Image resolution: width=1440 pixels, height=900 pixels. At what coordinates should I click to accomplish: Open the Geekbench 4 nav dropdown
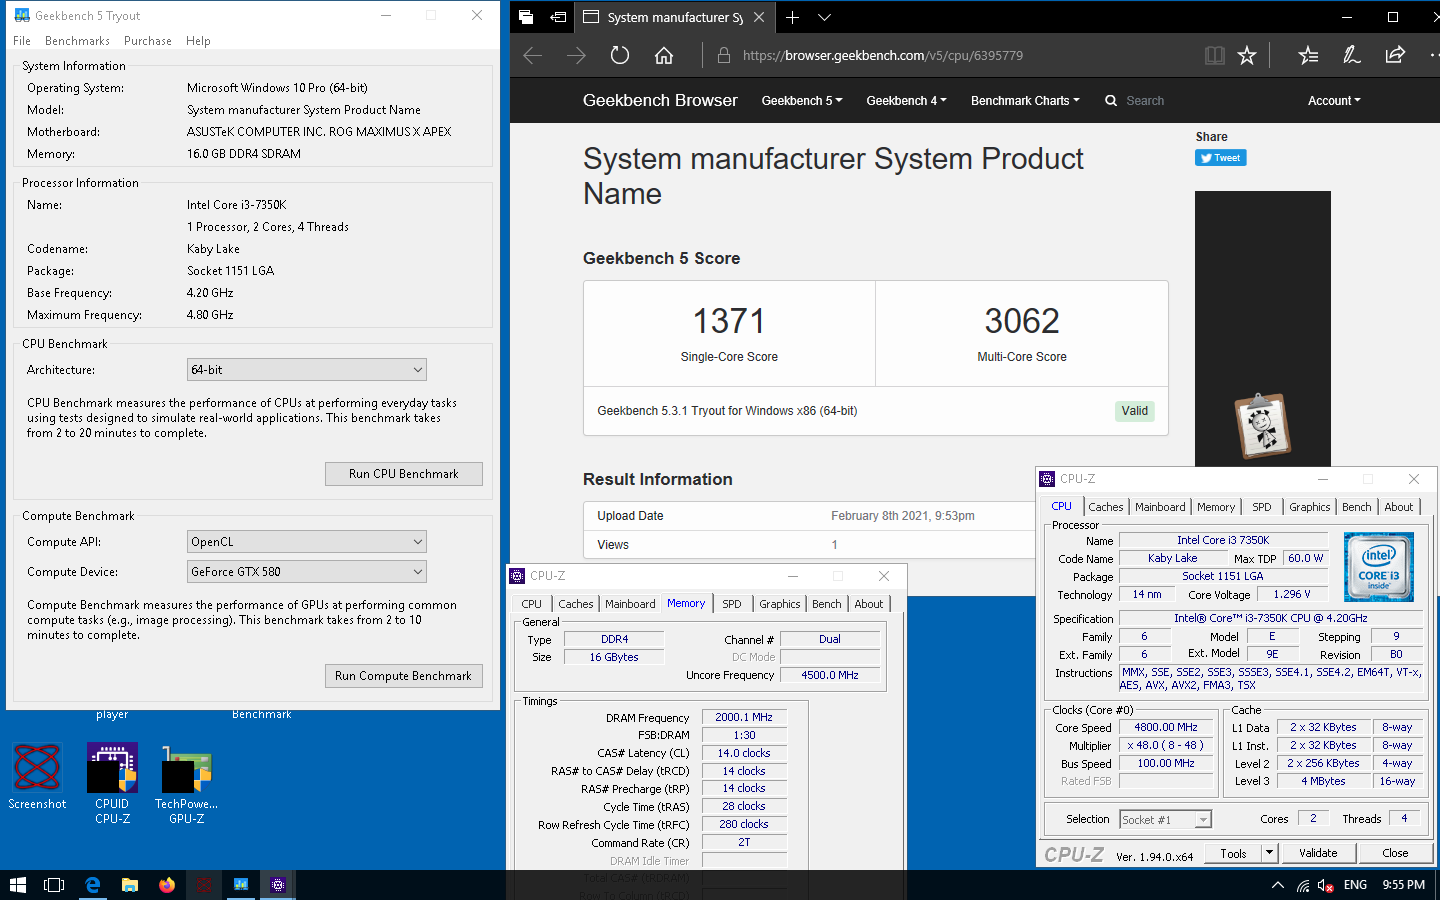point(906,101)
